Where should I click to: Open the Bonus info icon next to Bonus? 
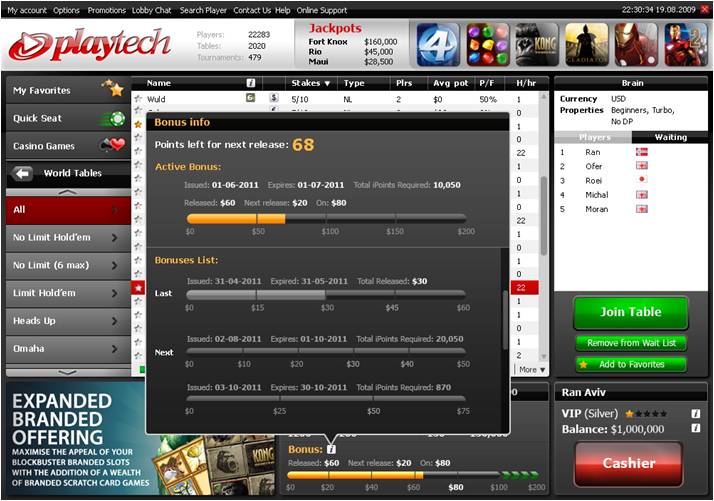click(x=332, y=450)
